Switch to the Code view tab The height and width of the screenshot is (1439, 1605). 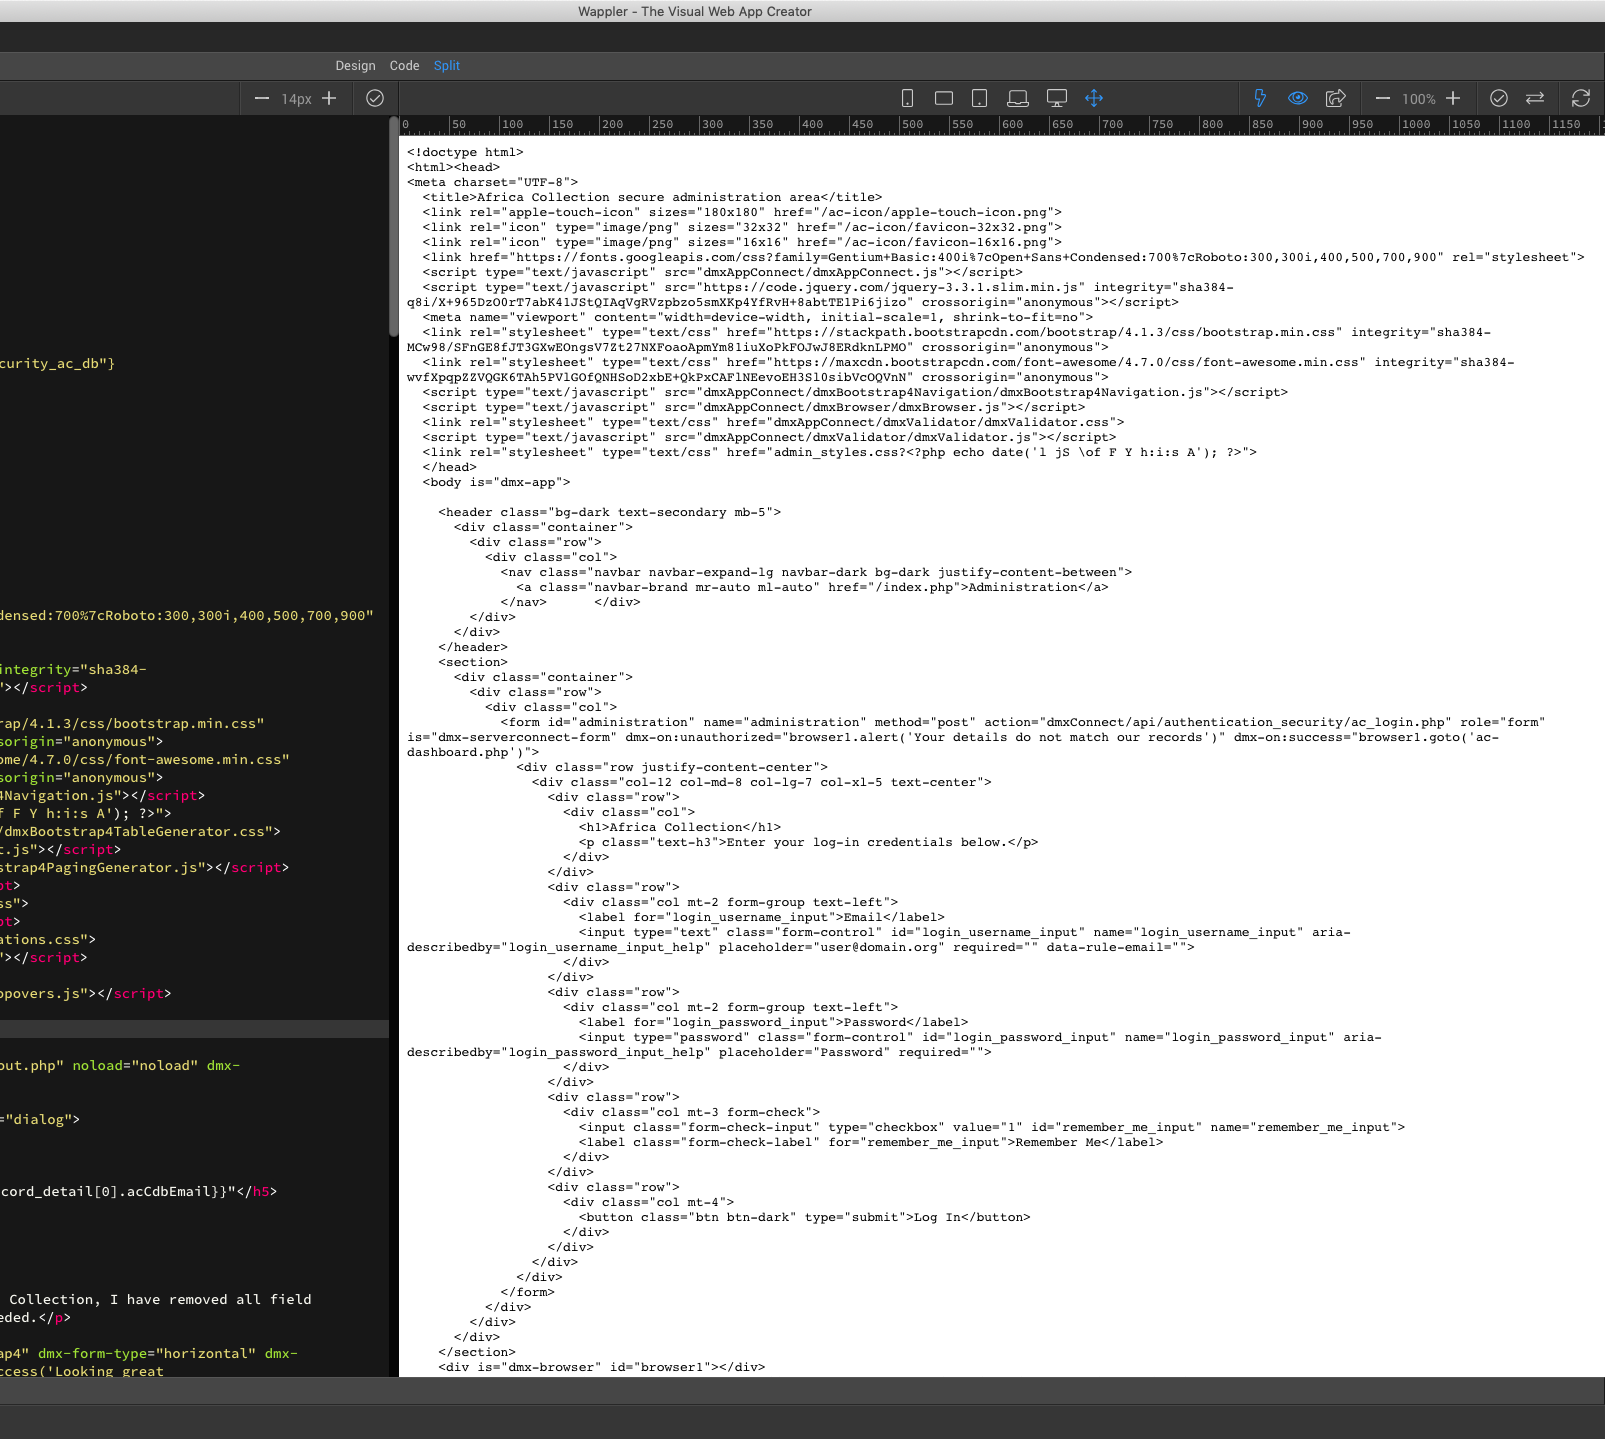(404, 66)
